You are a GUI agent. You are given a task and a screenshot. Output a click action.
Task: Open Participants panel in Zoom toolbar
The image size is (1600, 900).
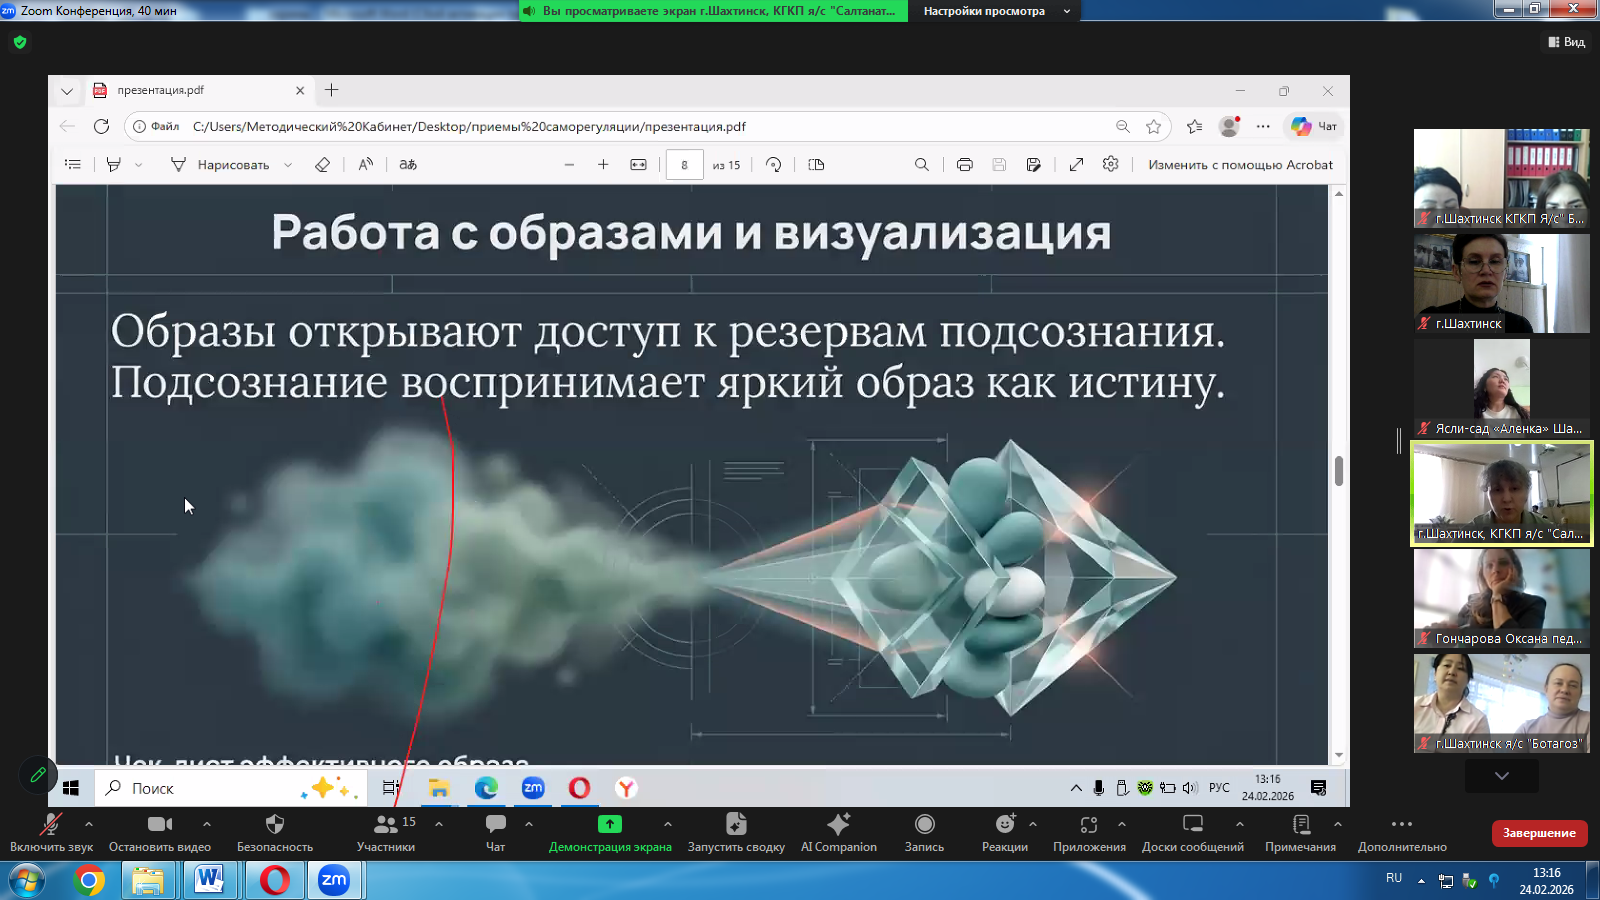click(386, 825)
